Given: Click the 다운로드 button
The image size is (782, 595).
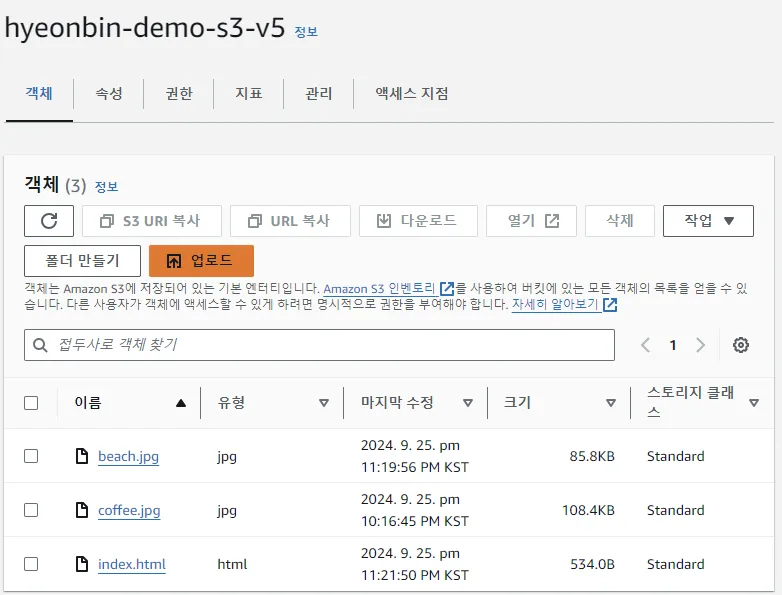Looking at the screenshot, I should (x=418, y=220).
